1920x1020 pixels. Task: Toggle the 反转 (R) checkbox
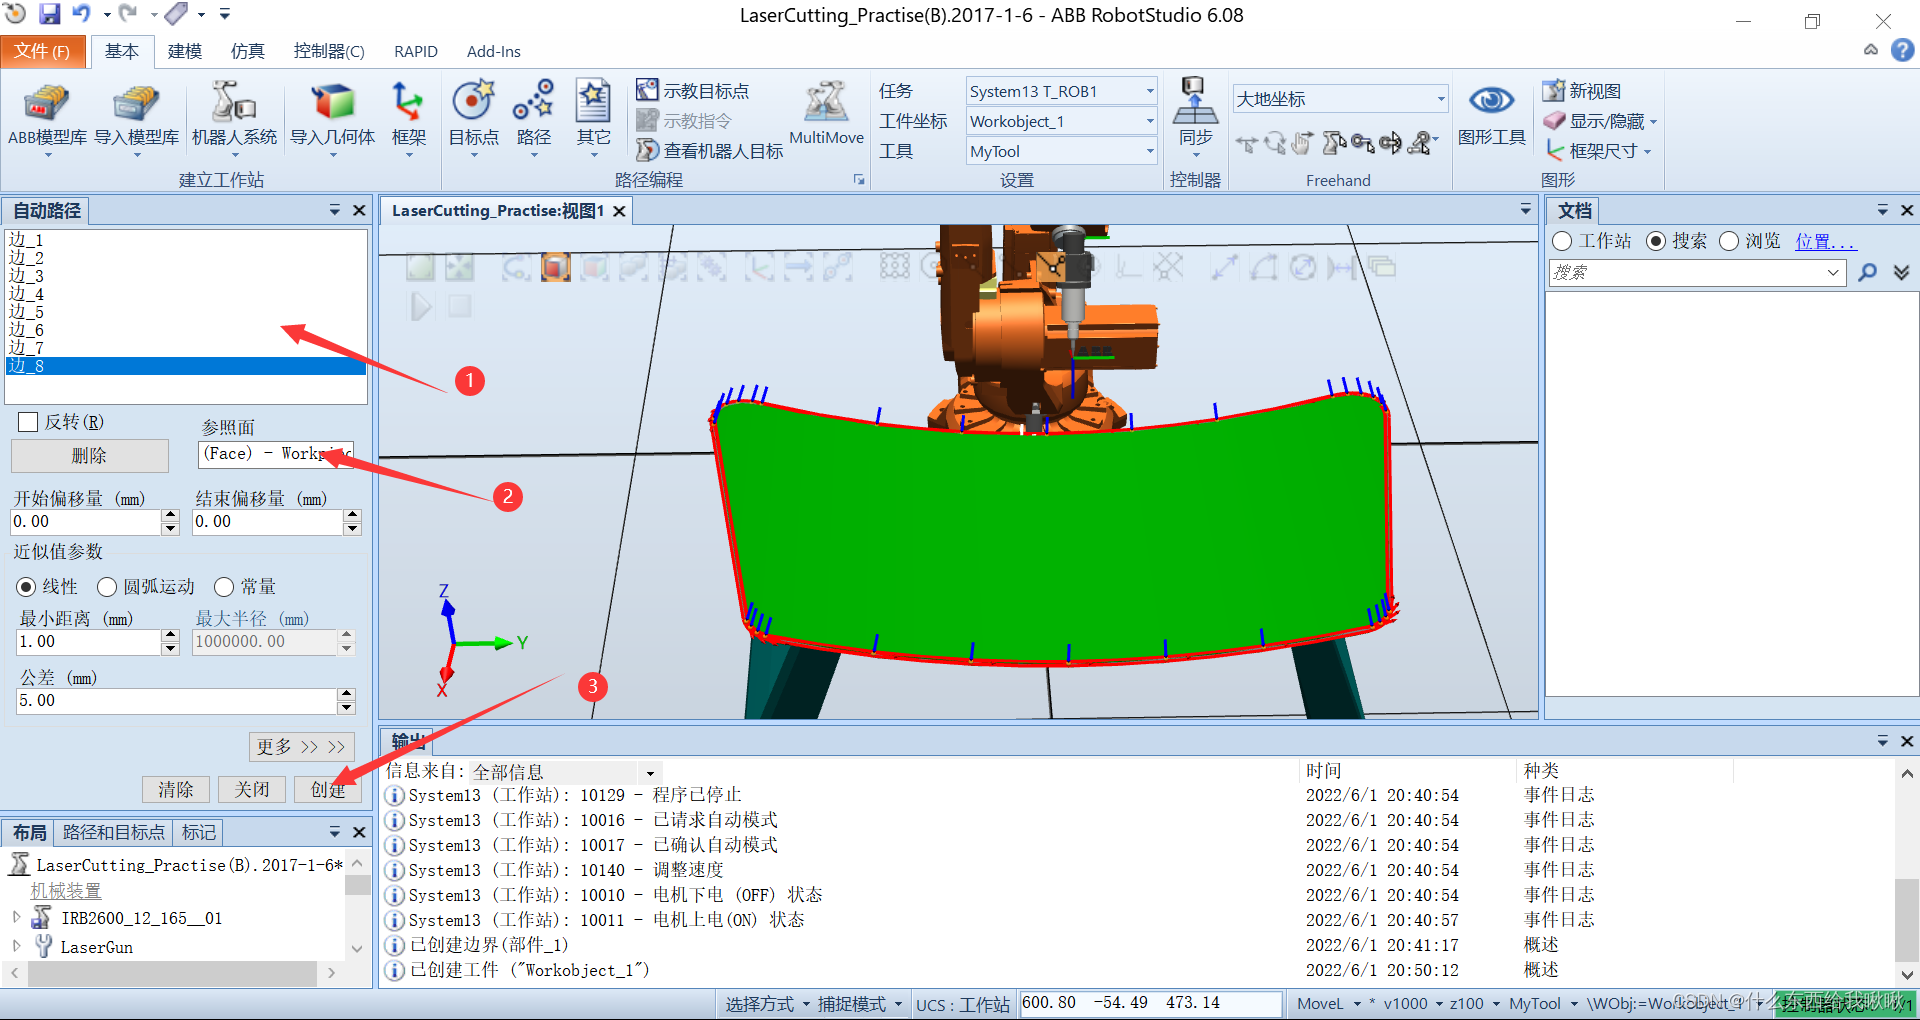[28, 422]
